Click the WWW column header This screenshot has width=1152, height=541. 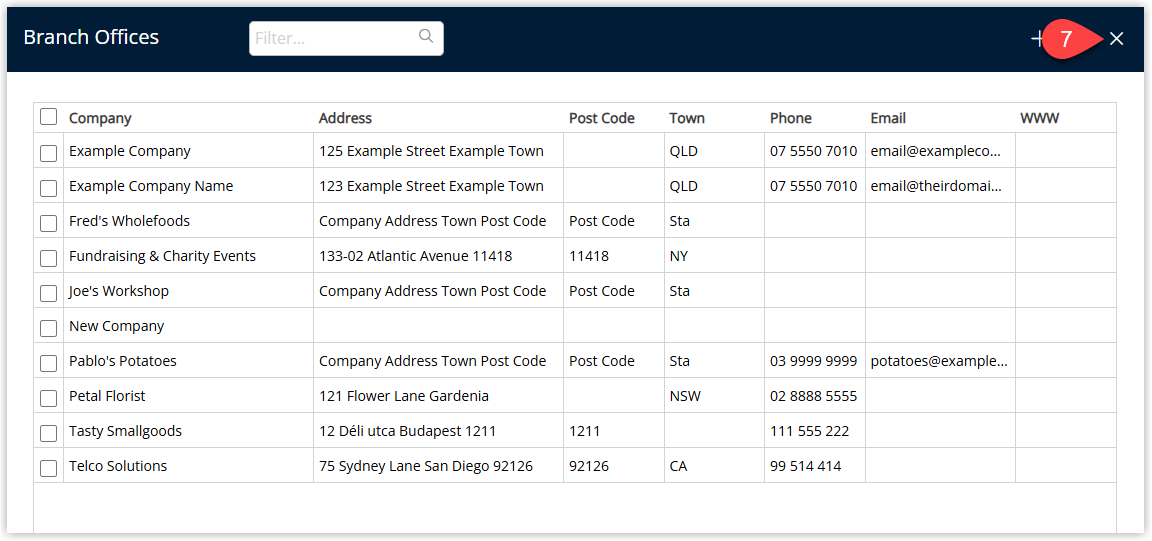(1040, 118)
